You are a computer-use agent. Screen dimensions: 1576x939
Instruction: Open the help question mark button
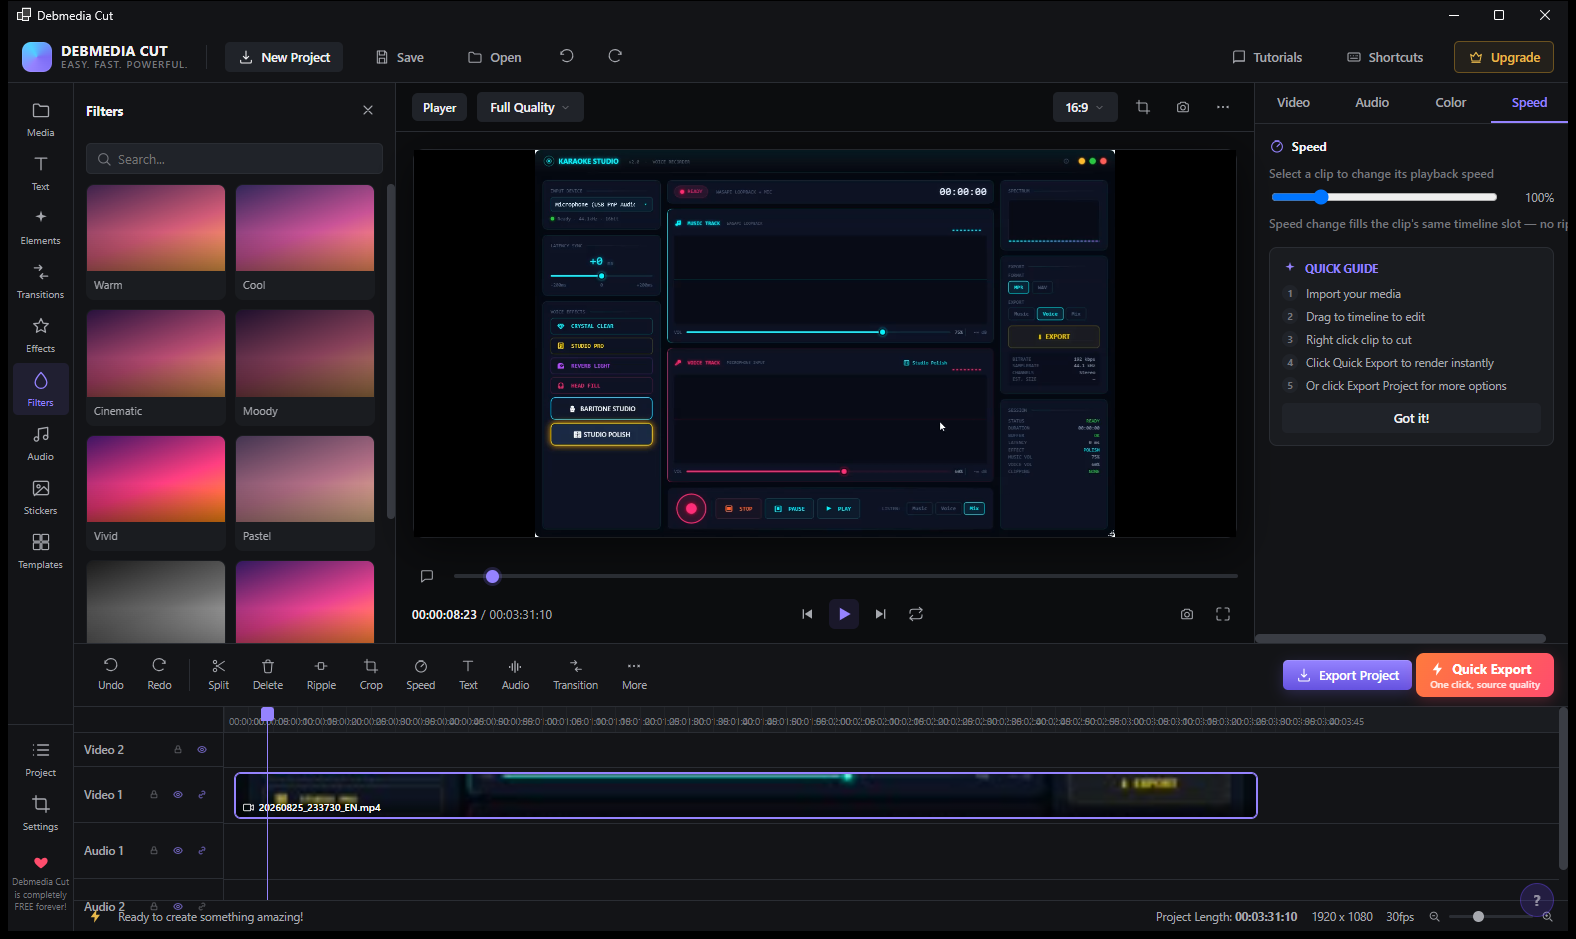[1537, 900]
